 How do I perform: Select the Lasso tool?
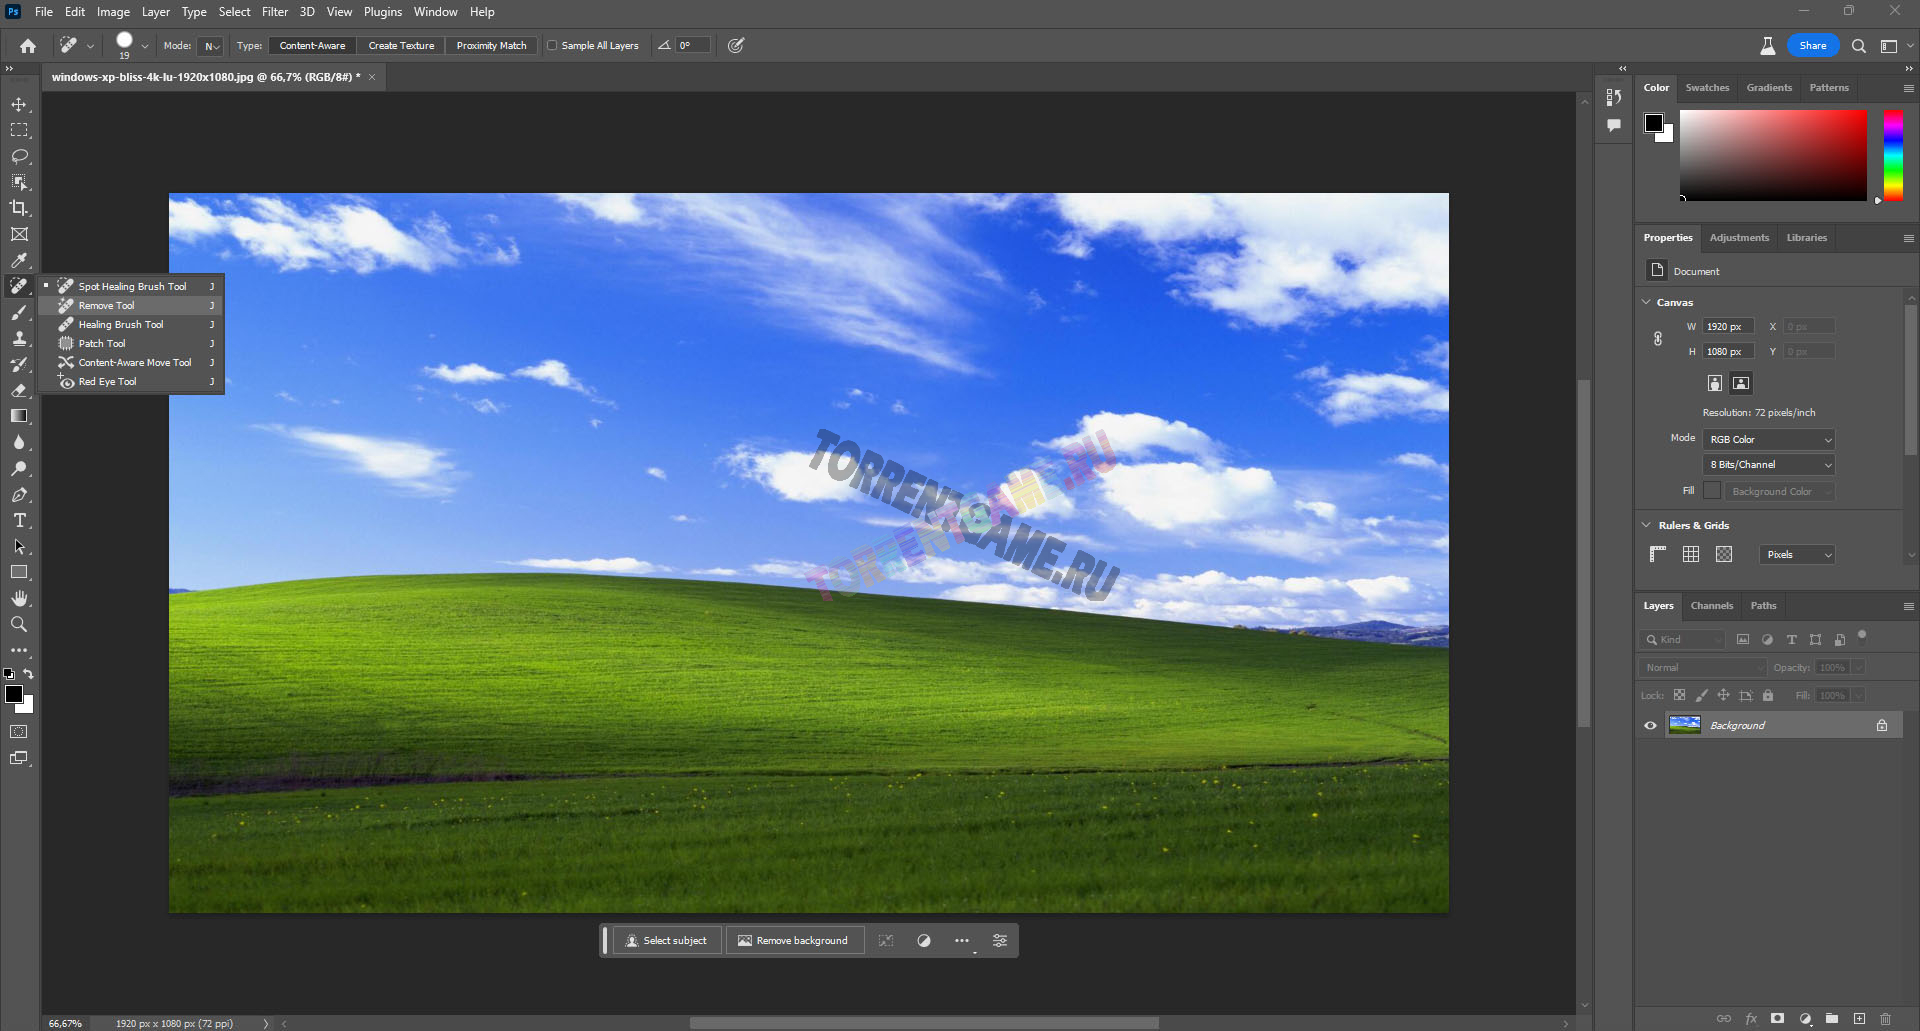pos(19,156)
